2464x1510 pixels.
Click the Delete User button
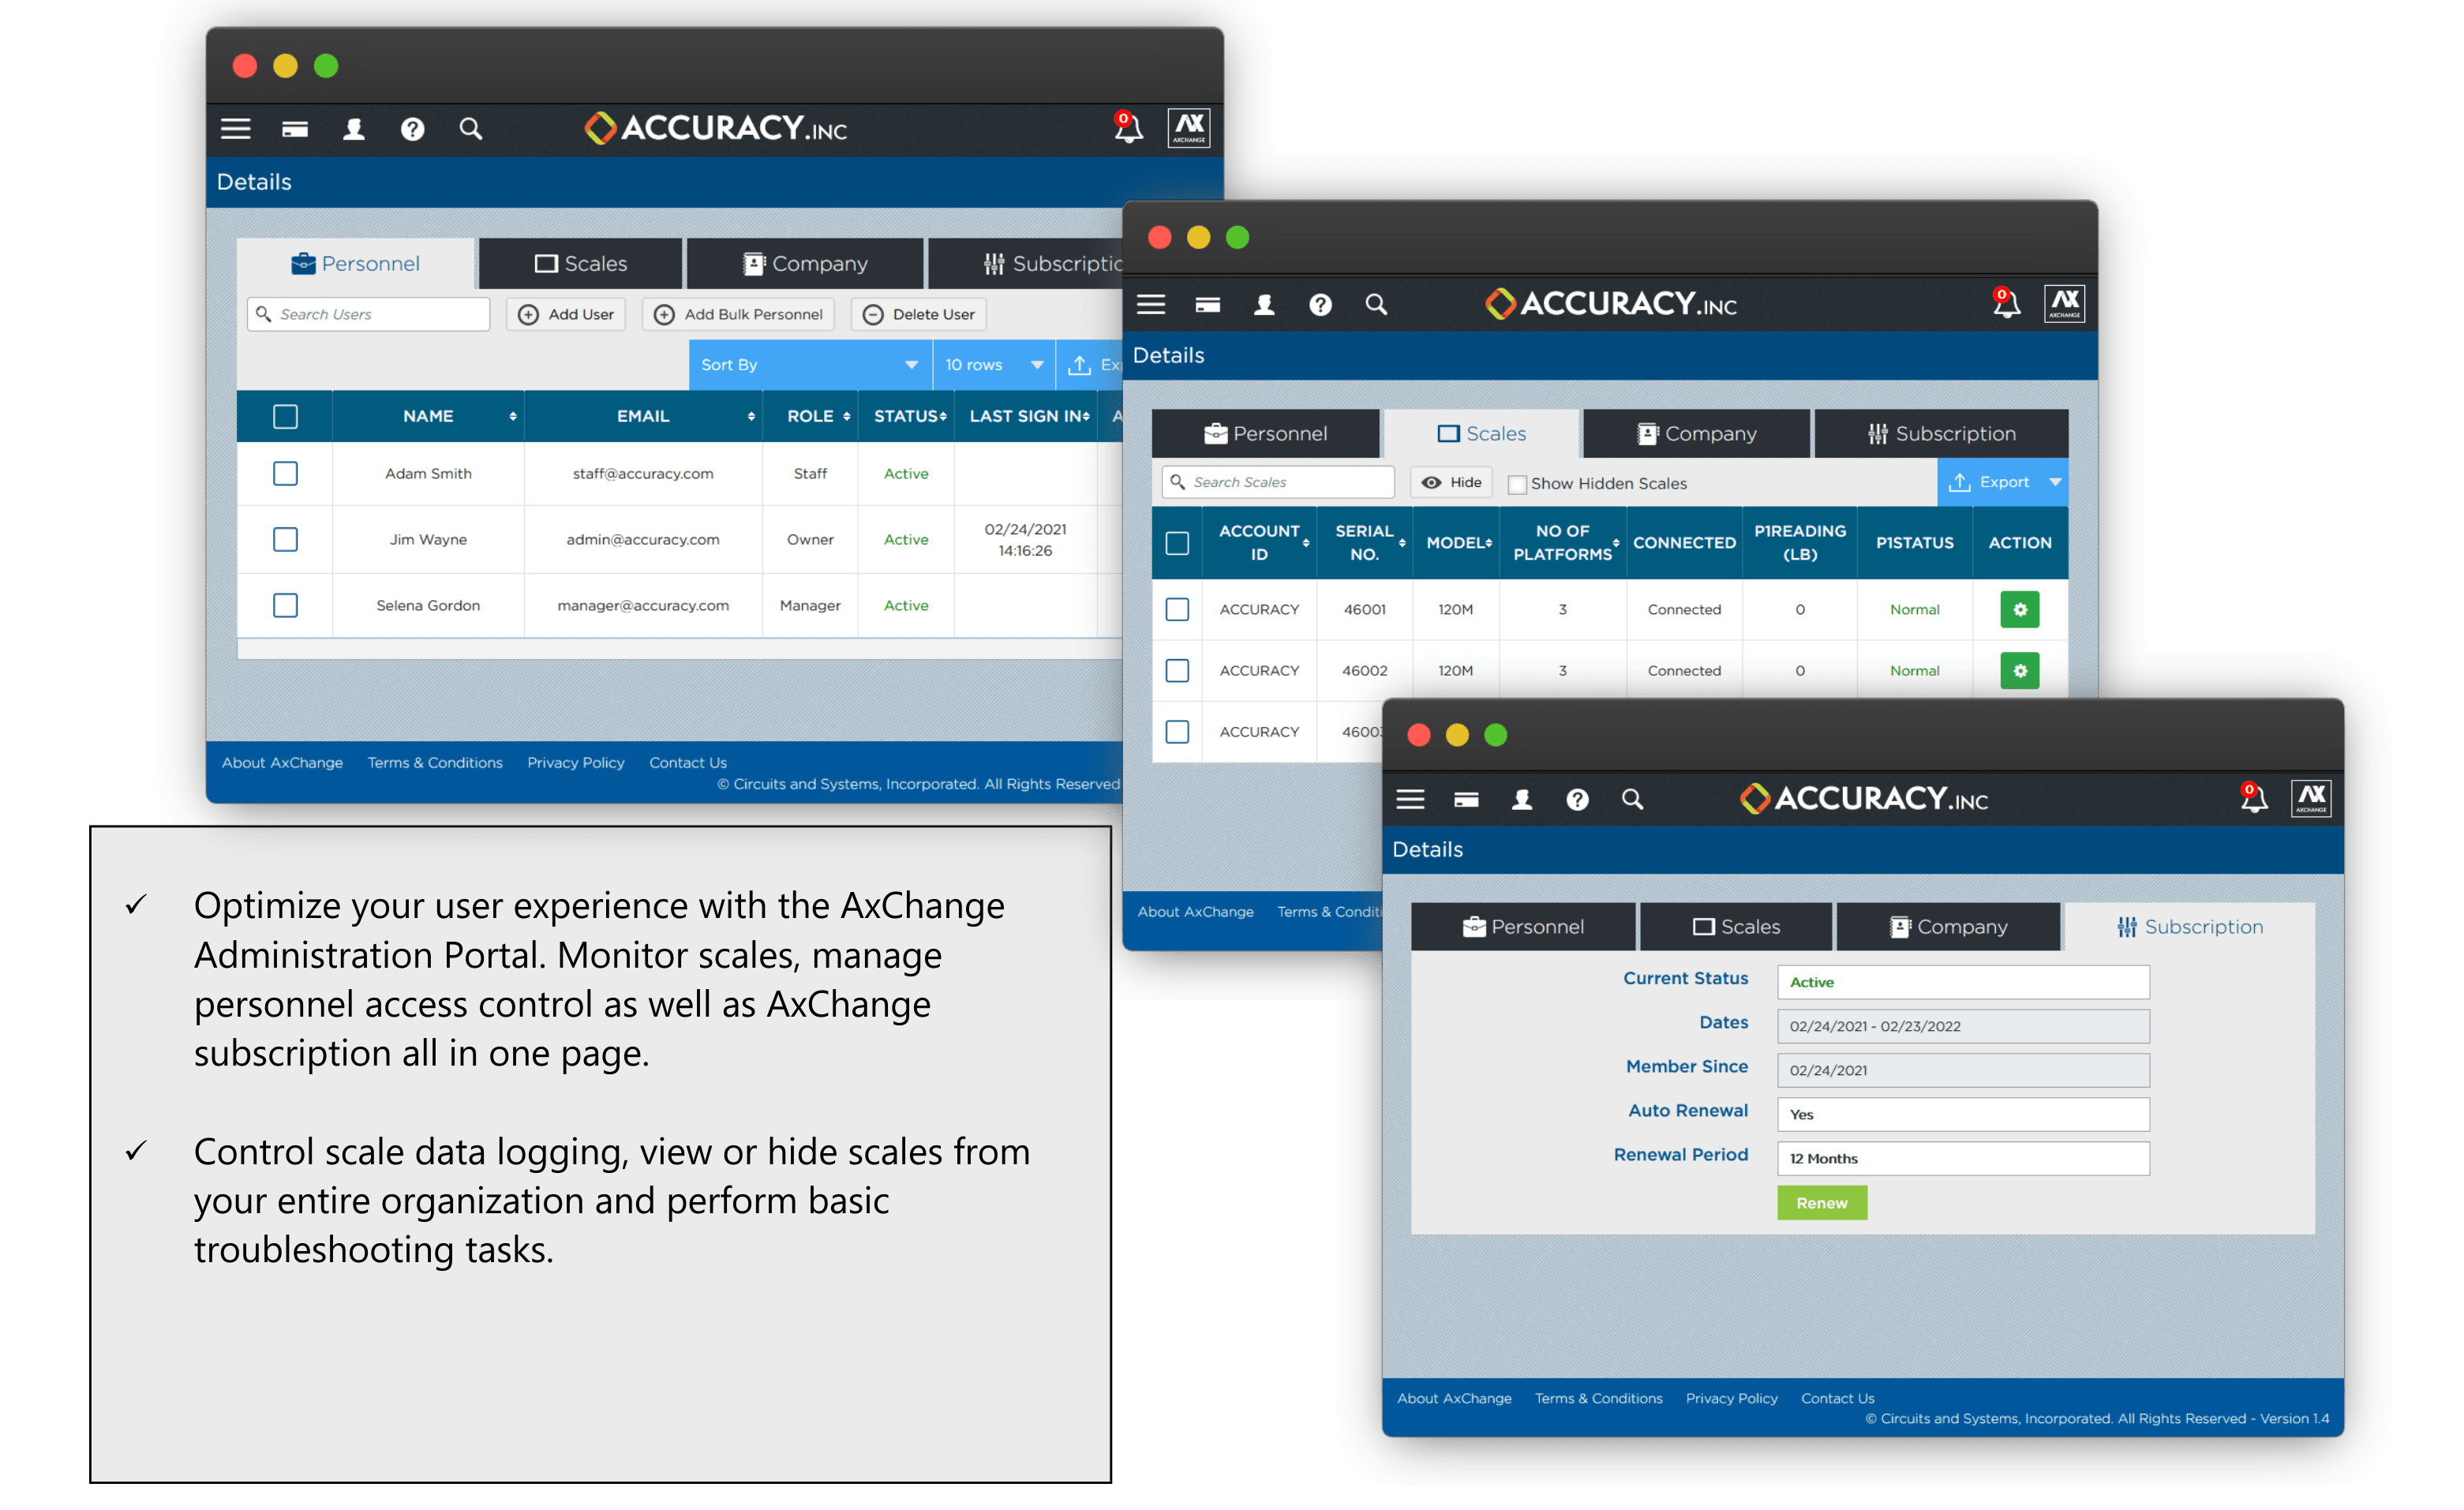918,314
